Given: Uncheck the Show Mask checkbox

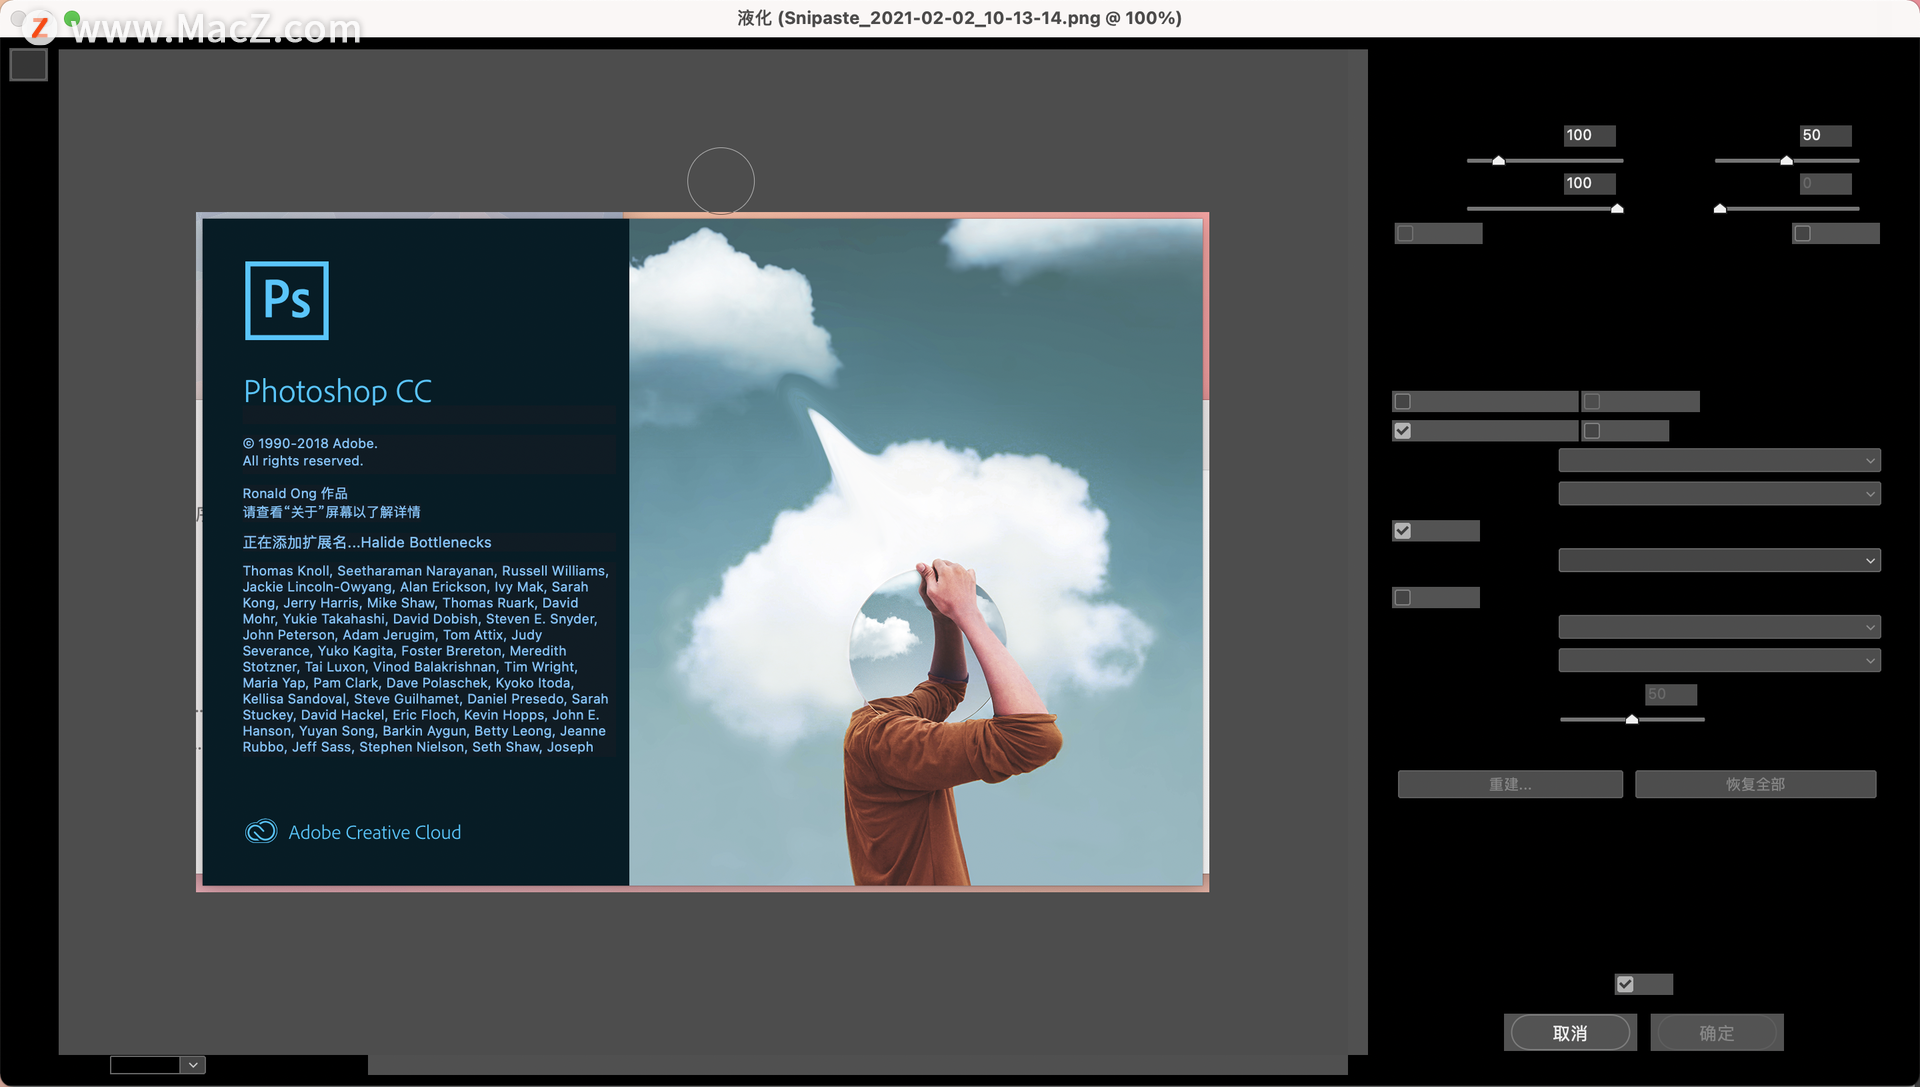Looking at the screenshot, I should pyautogui.click(x=1403, y=531).
